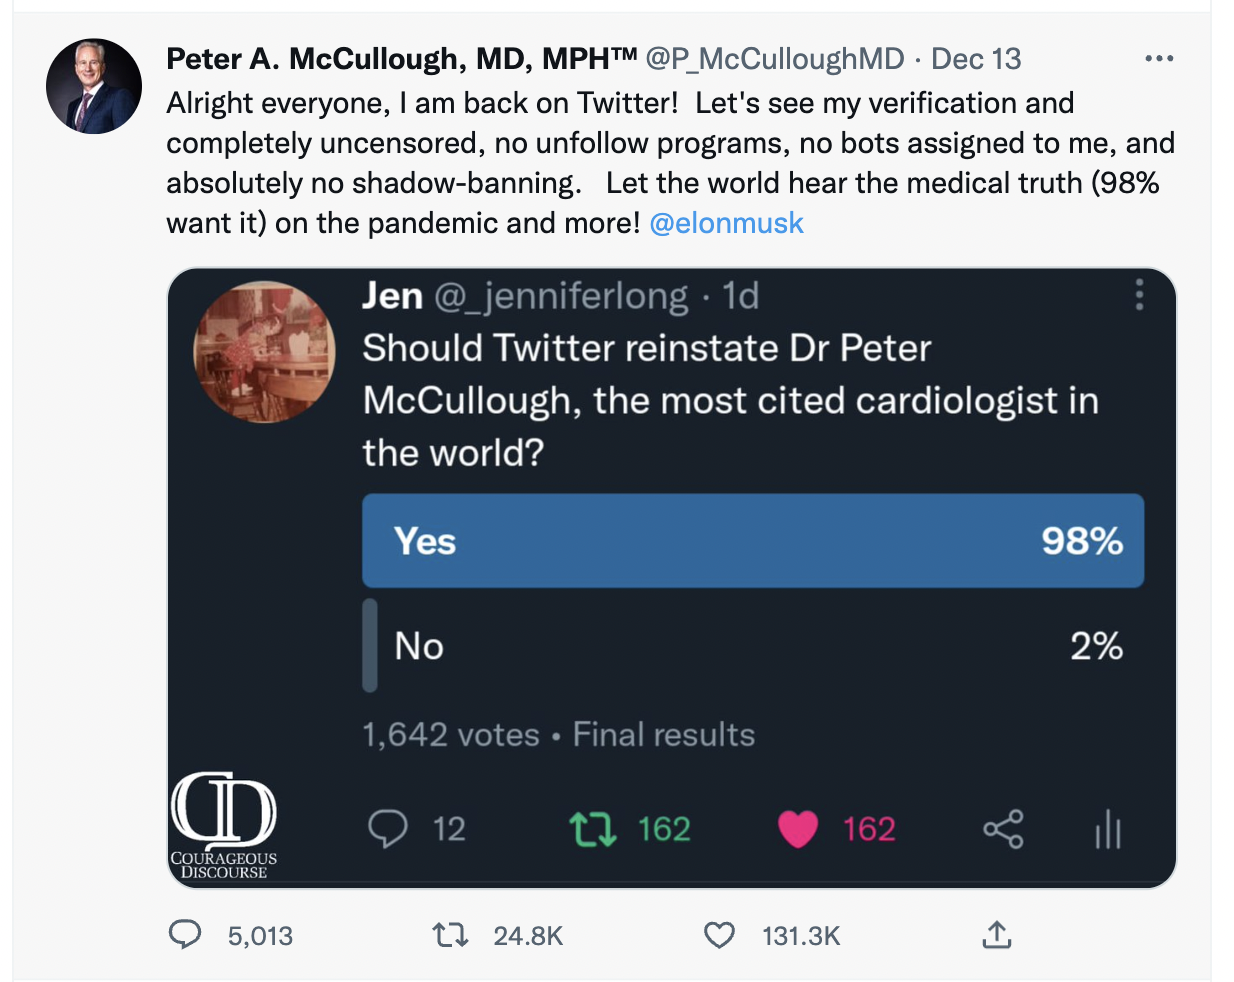This screenshot has height=982, width=1234.
Task: Open vertical dots menu on Jen's tweet
Action: tap(1139, 295)
